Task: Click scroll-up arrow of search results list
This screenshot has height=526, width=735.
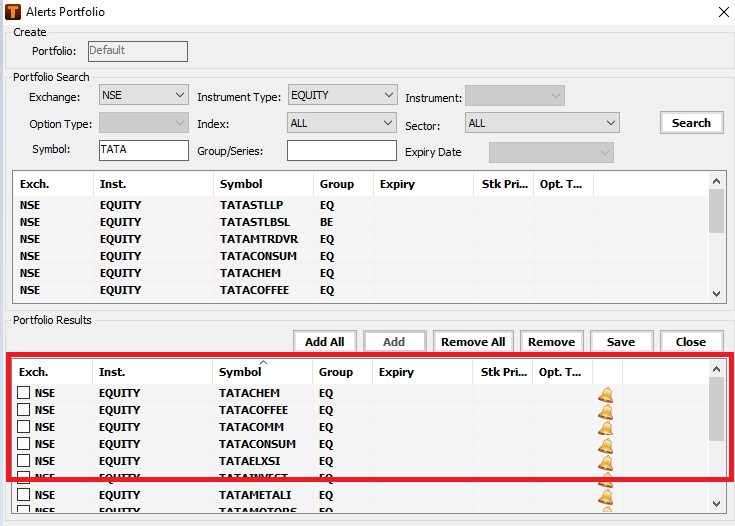Action: point(716,181)
